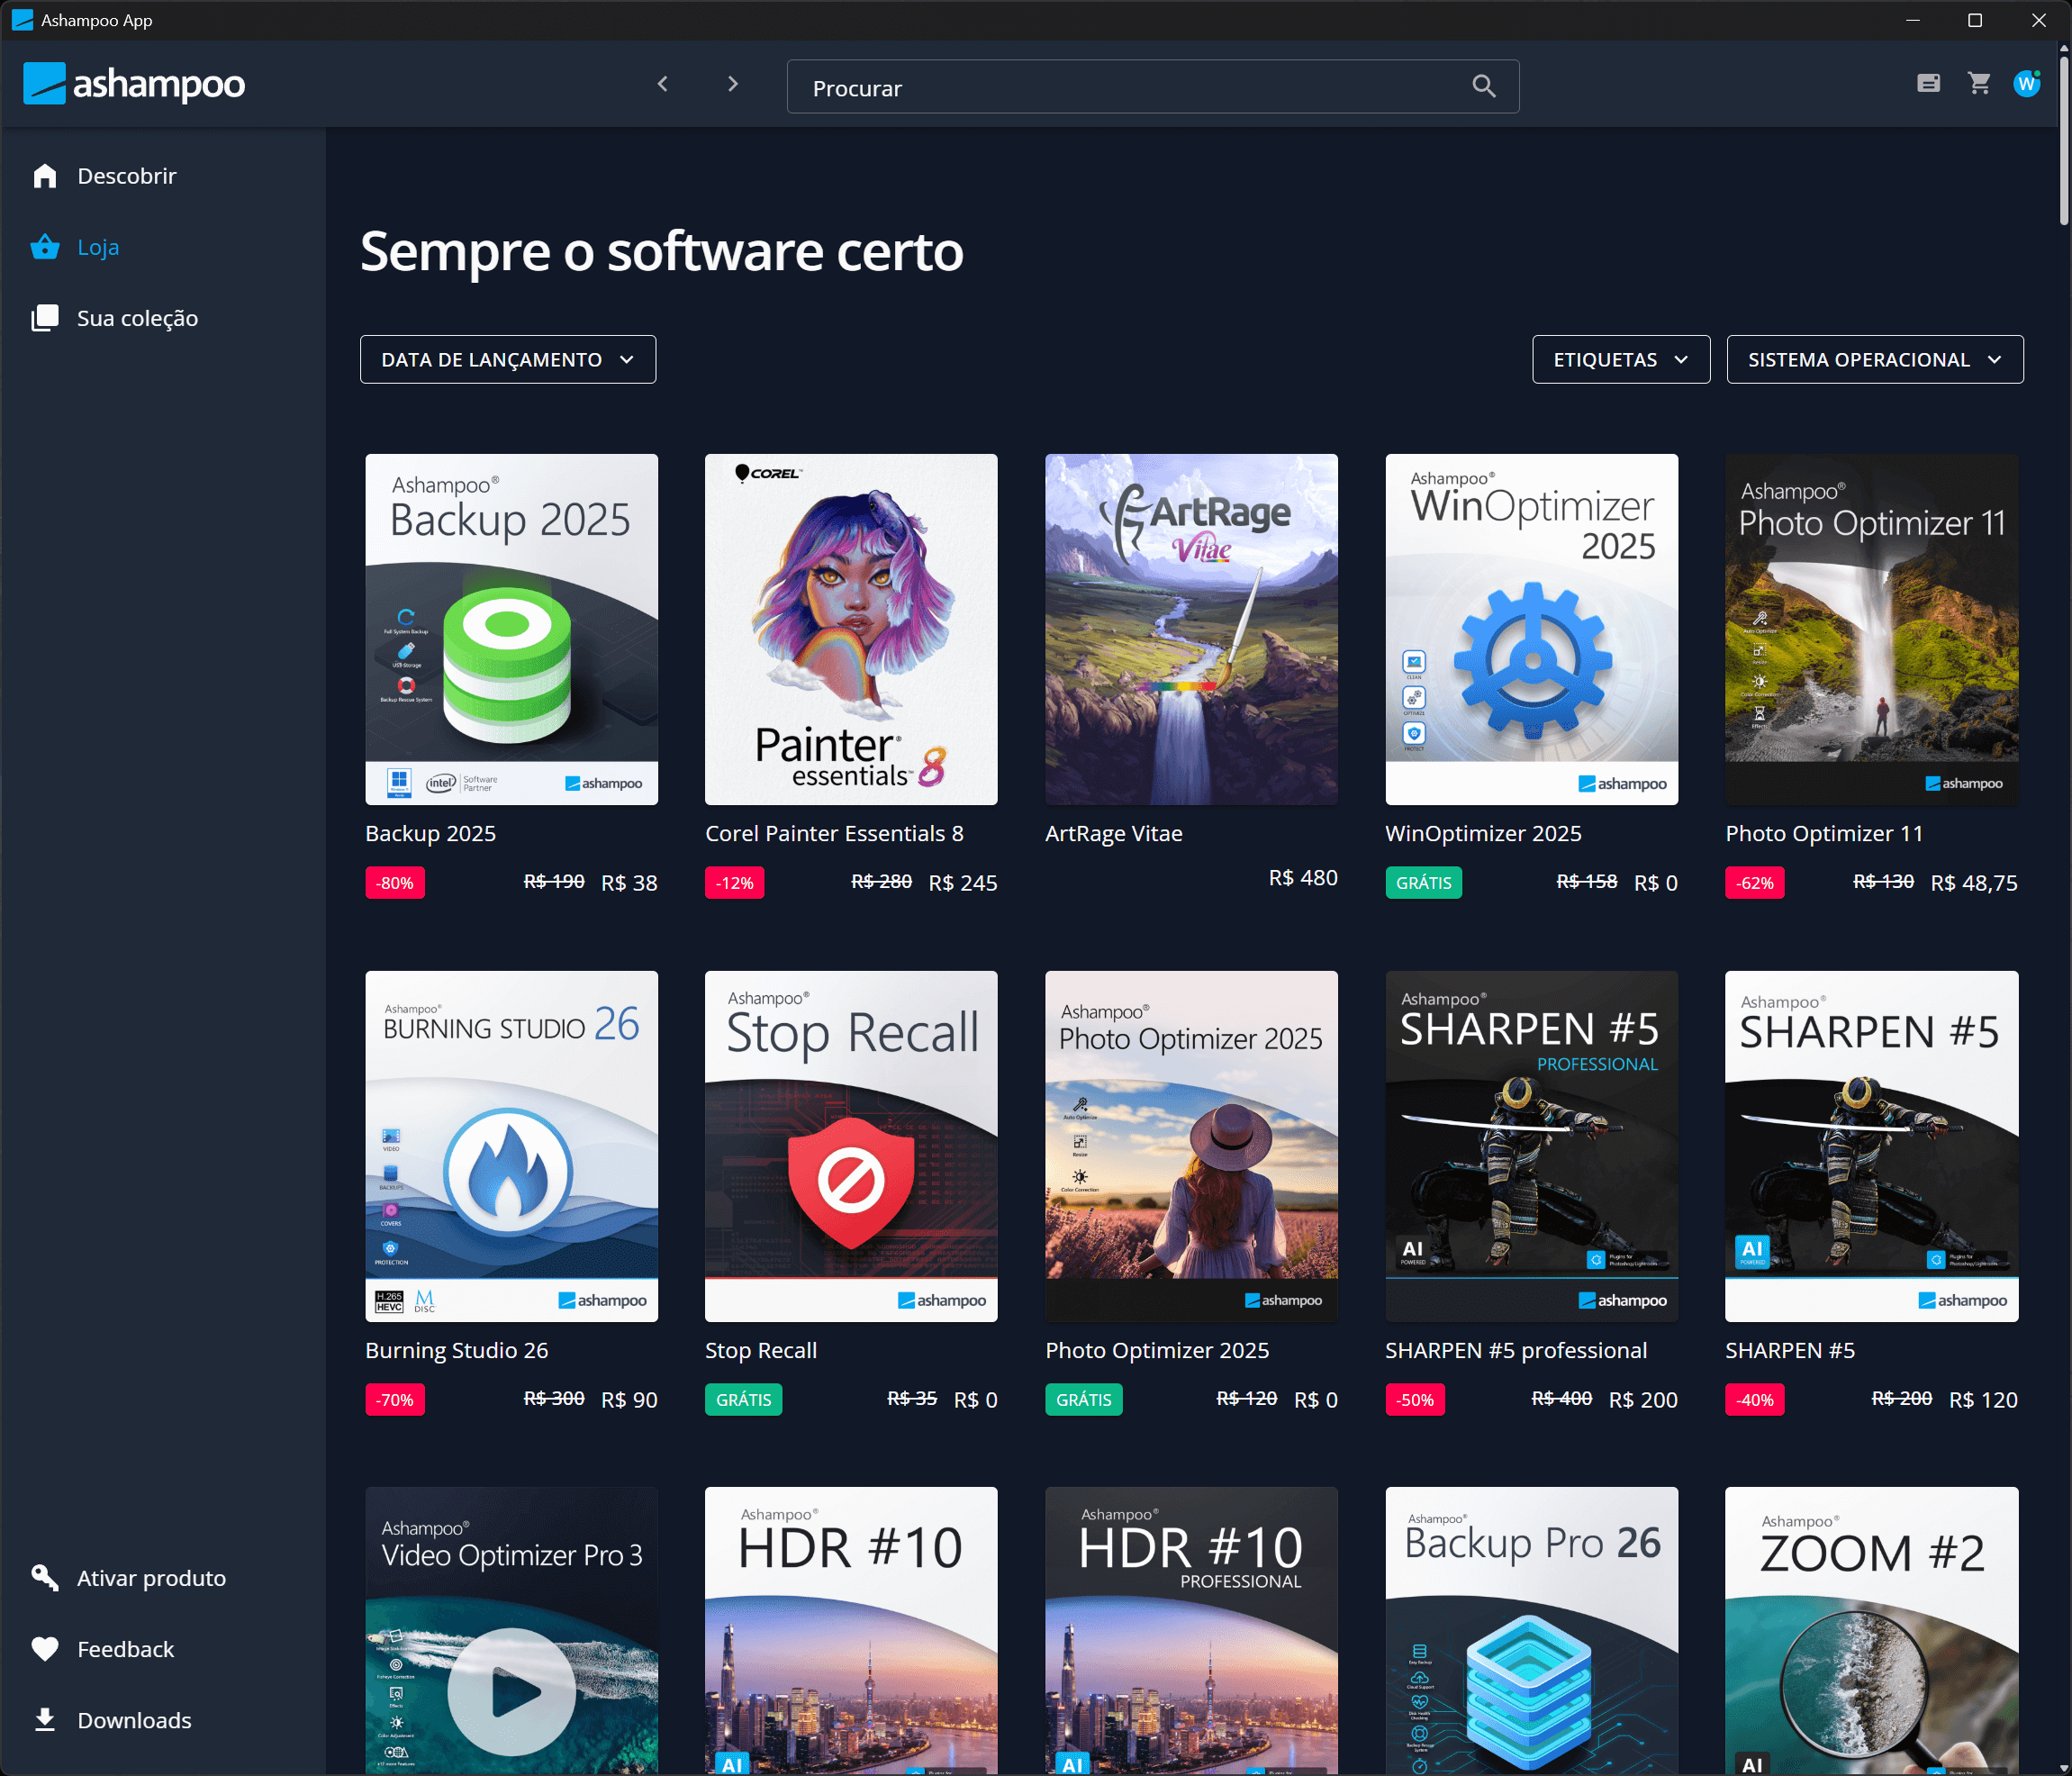The image size is (2072, 1776).
Task: Click the shopping cart icon
Action: point(1978,84)
